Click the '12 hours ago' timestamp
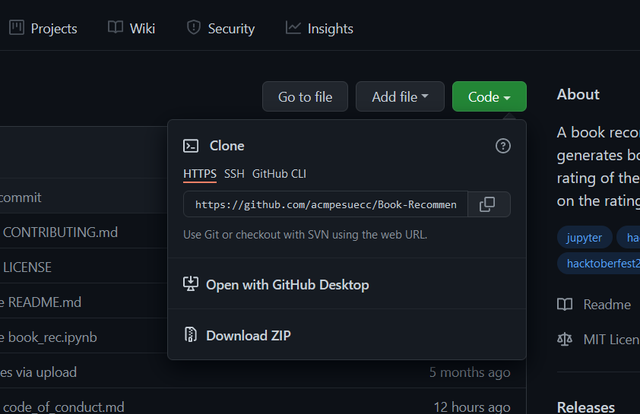The height and width of the screenshot is (414, 640). point(472,407)
